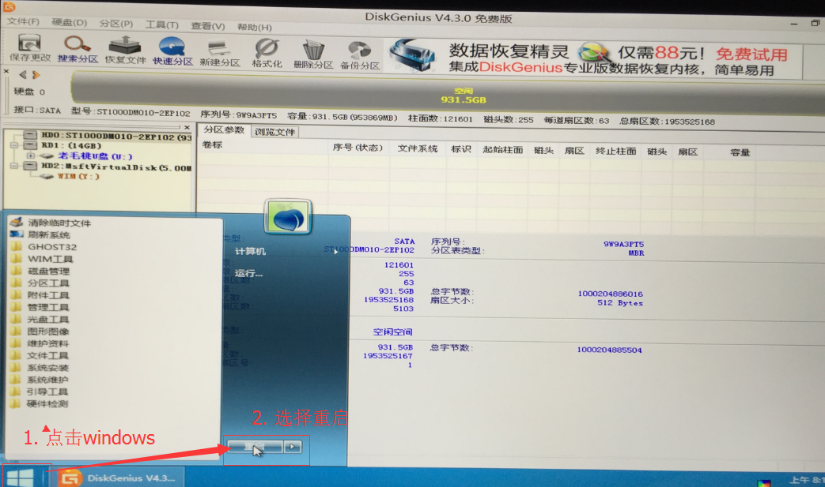Viewport: 825px width, 487px height.
Task: Click 清除临时文件 in start menu
Action: [52, 222]
